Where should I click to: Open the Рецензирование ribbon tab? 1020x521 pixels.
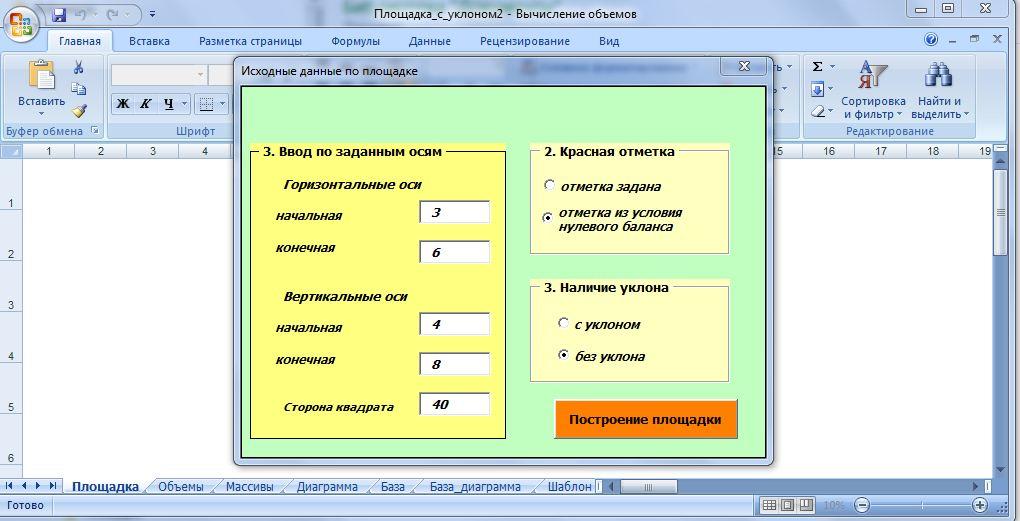[x=525, y=41]
